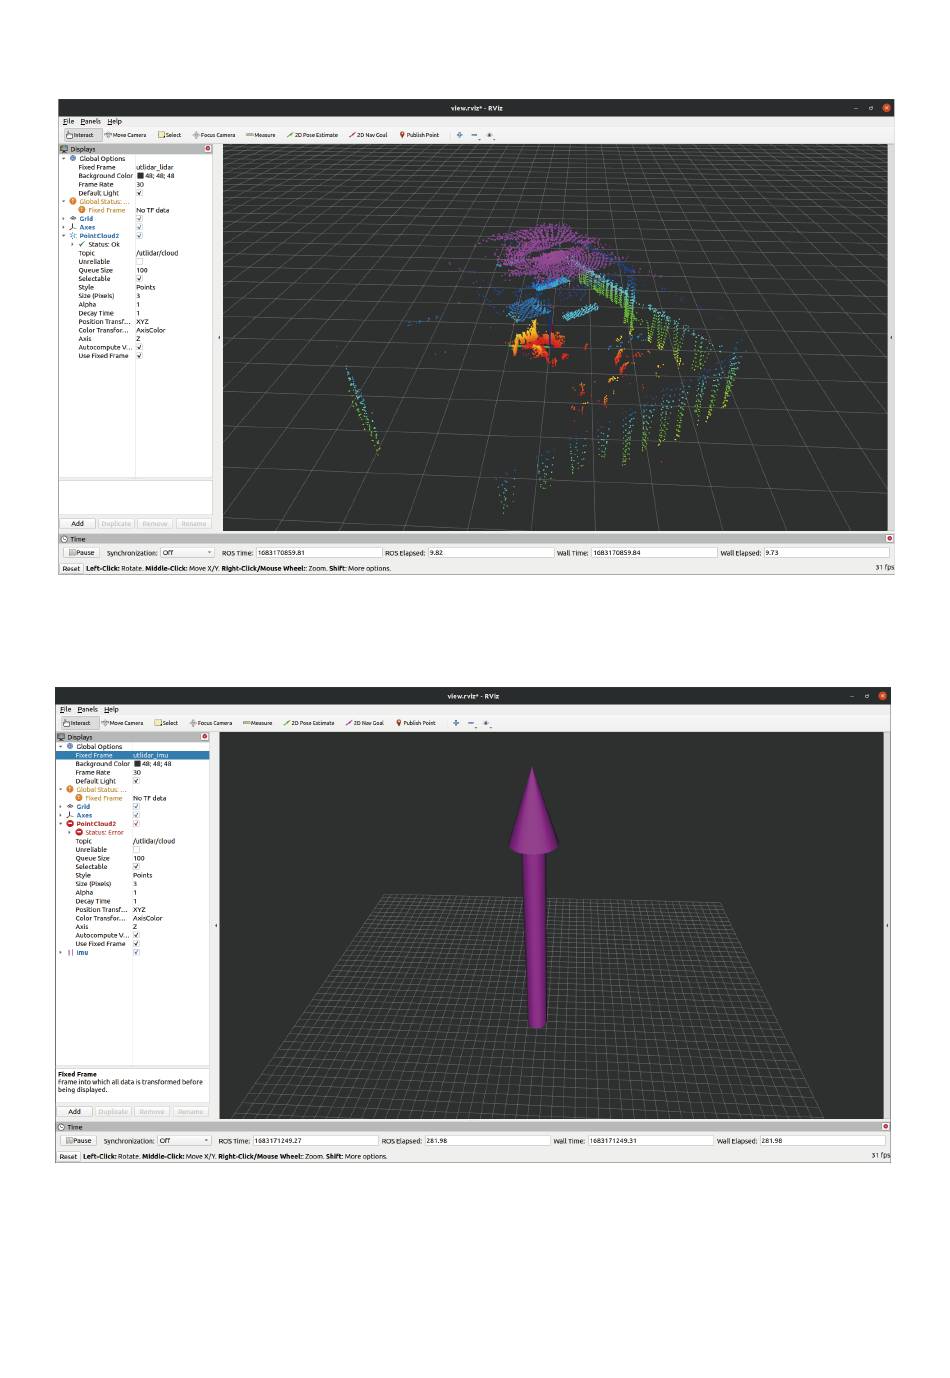The height and width of the screenshot is (1378, 950).
Task: Open File menu in lower RViz window
Action: 65,710
